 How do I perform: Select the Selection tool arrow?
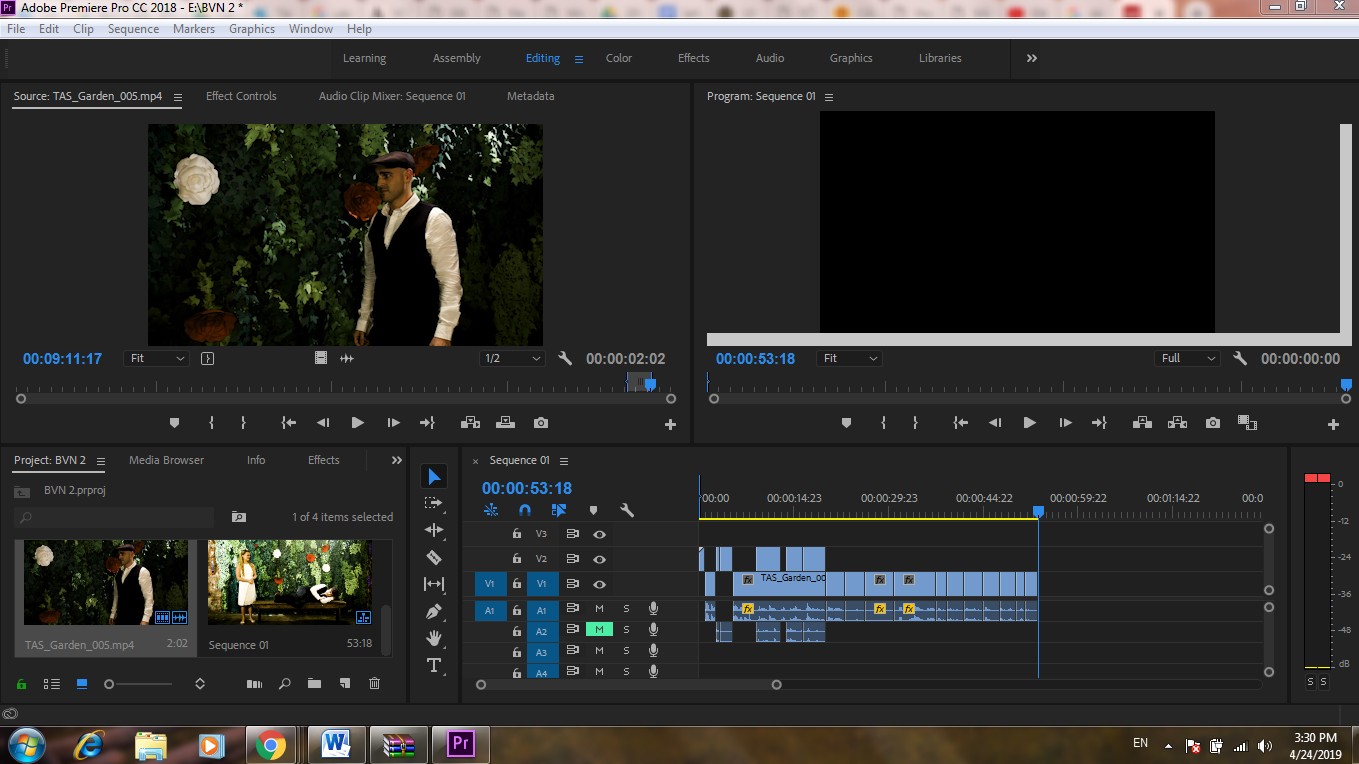pyautogui.click(x=434, y=477)
